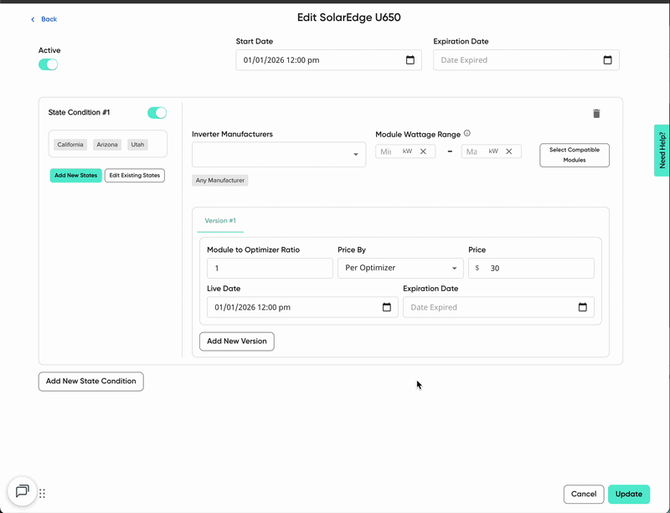Click Edit Existing States button
Screen dimensions: 670x513
click(135, 176)
